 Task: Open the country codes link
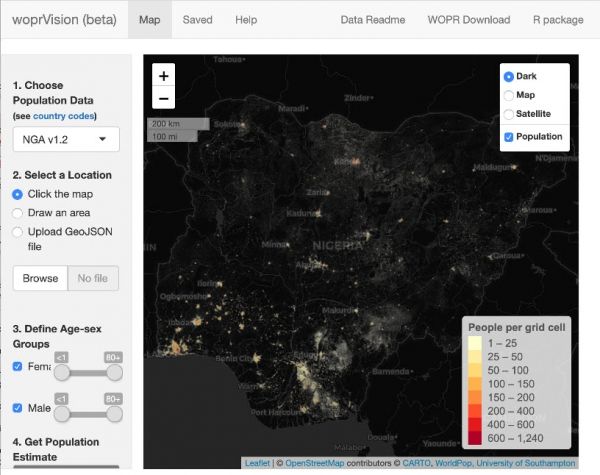[63, 116]
